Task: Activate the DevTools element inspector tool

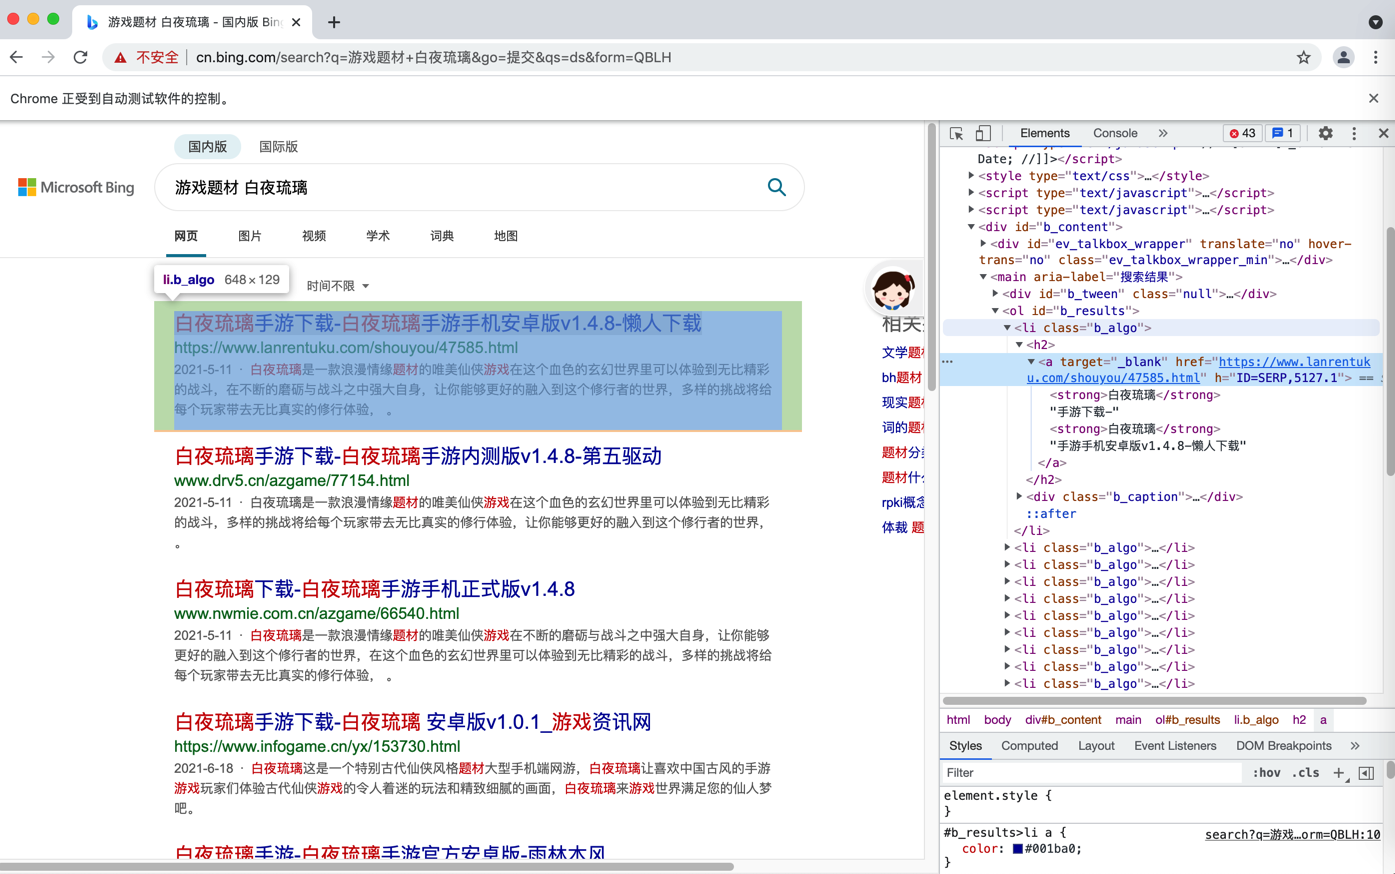Action: (x=956, y=133)
